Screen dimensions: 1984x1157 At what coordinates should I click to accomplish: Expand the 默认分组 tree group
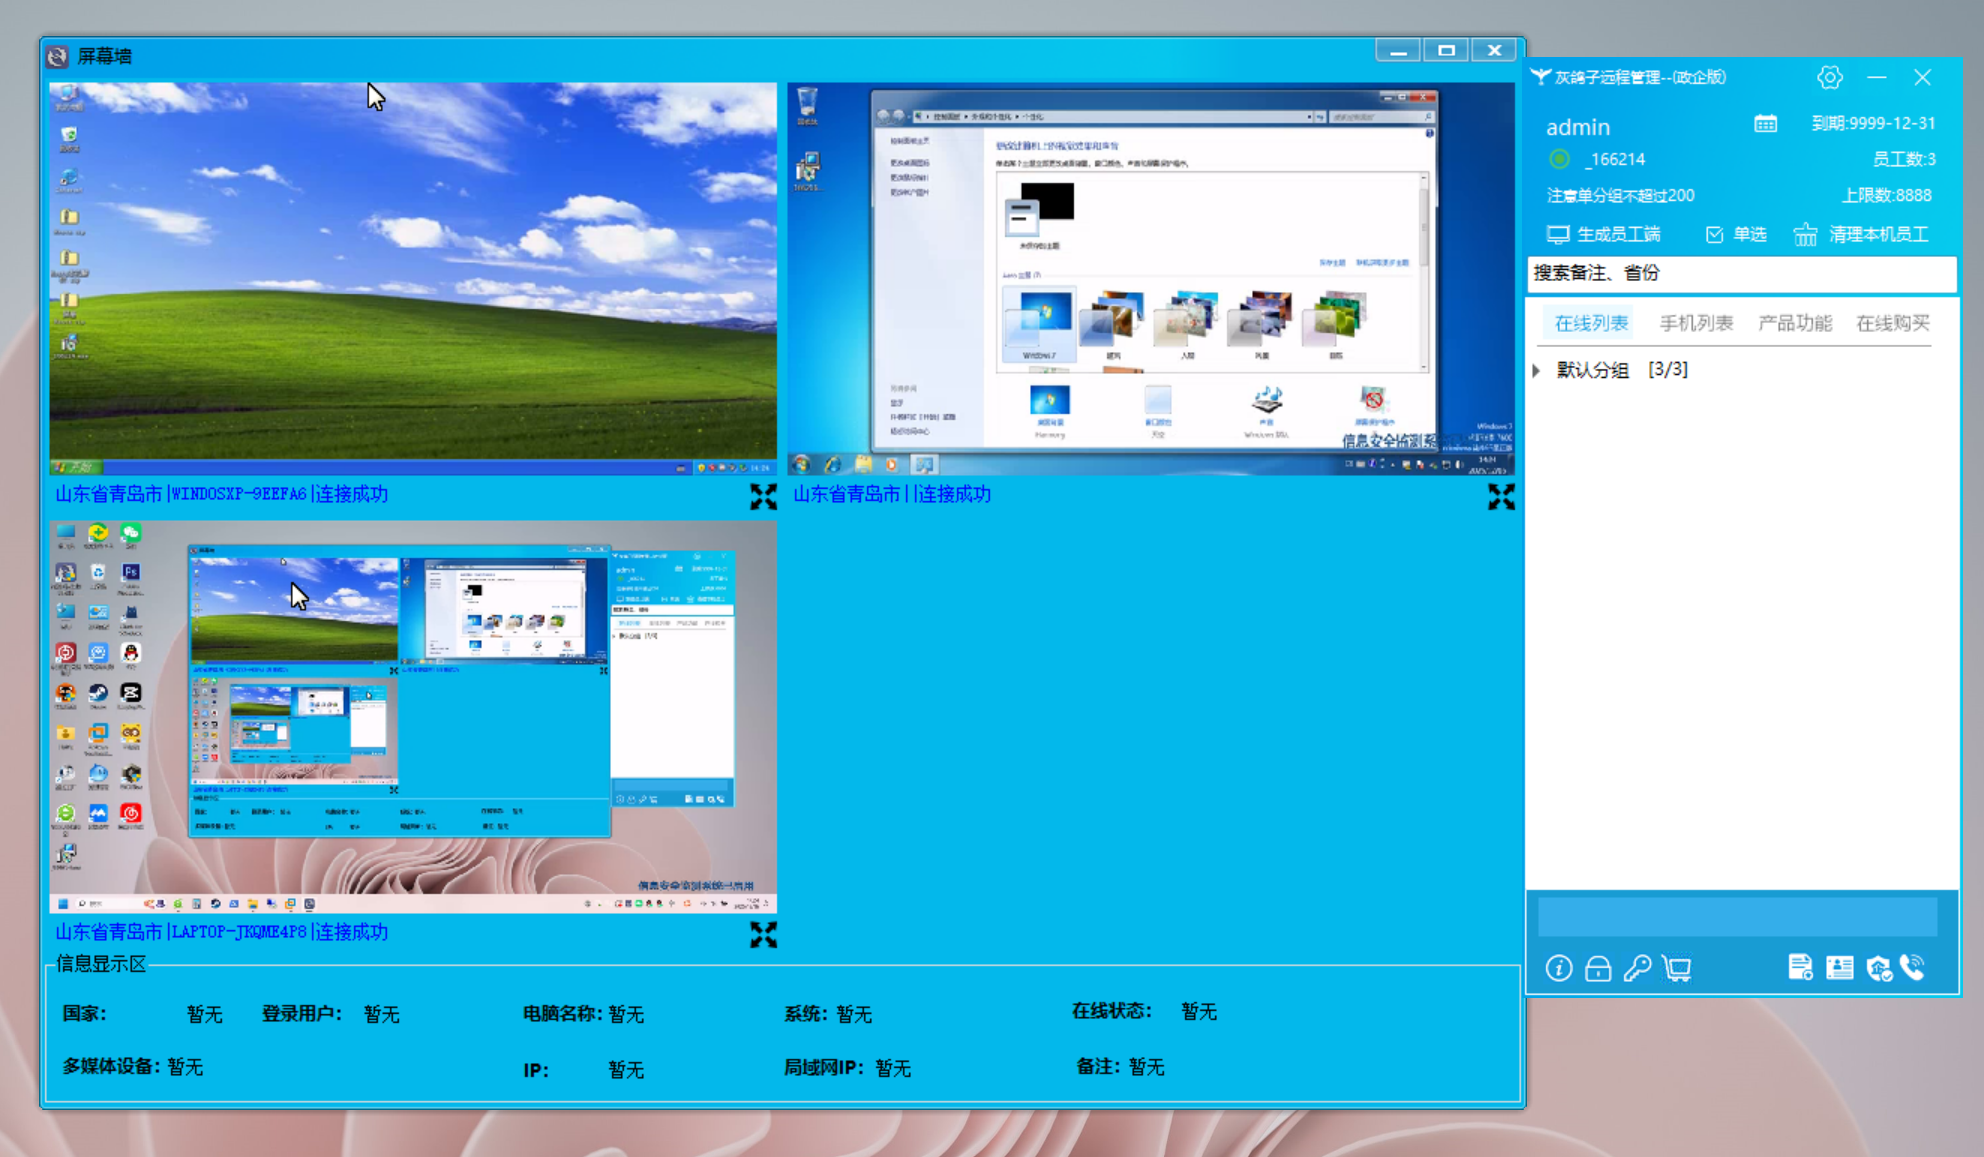click(1537, 370)
